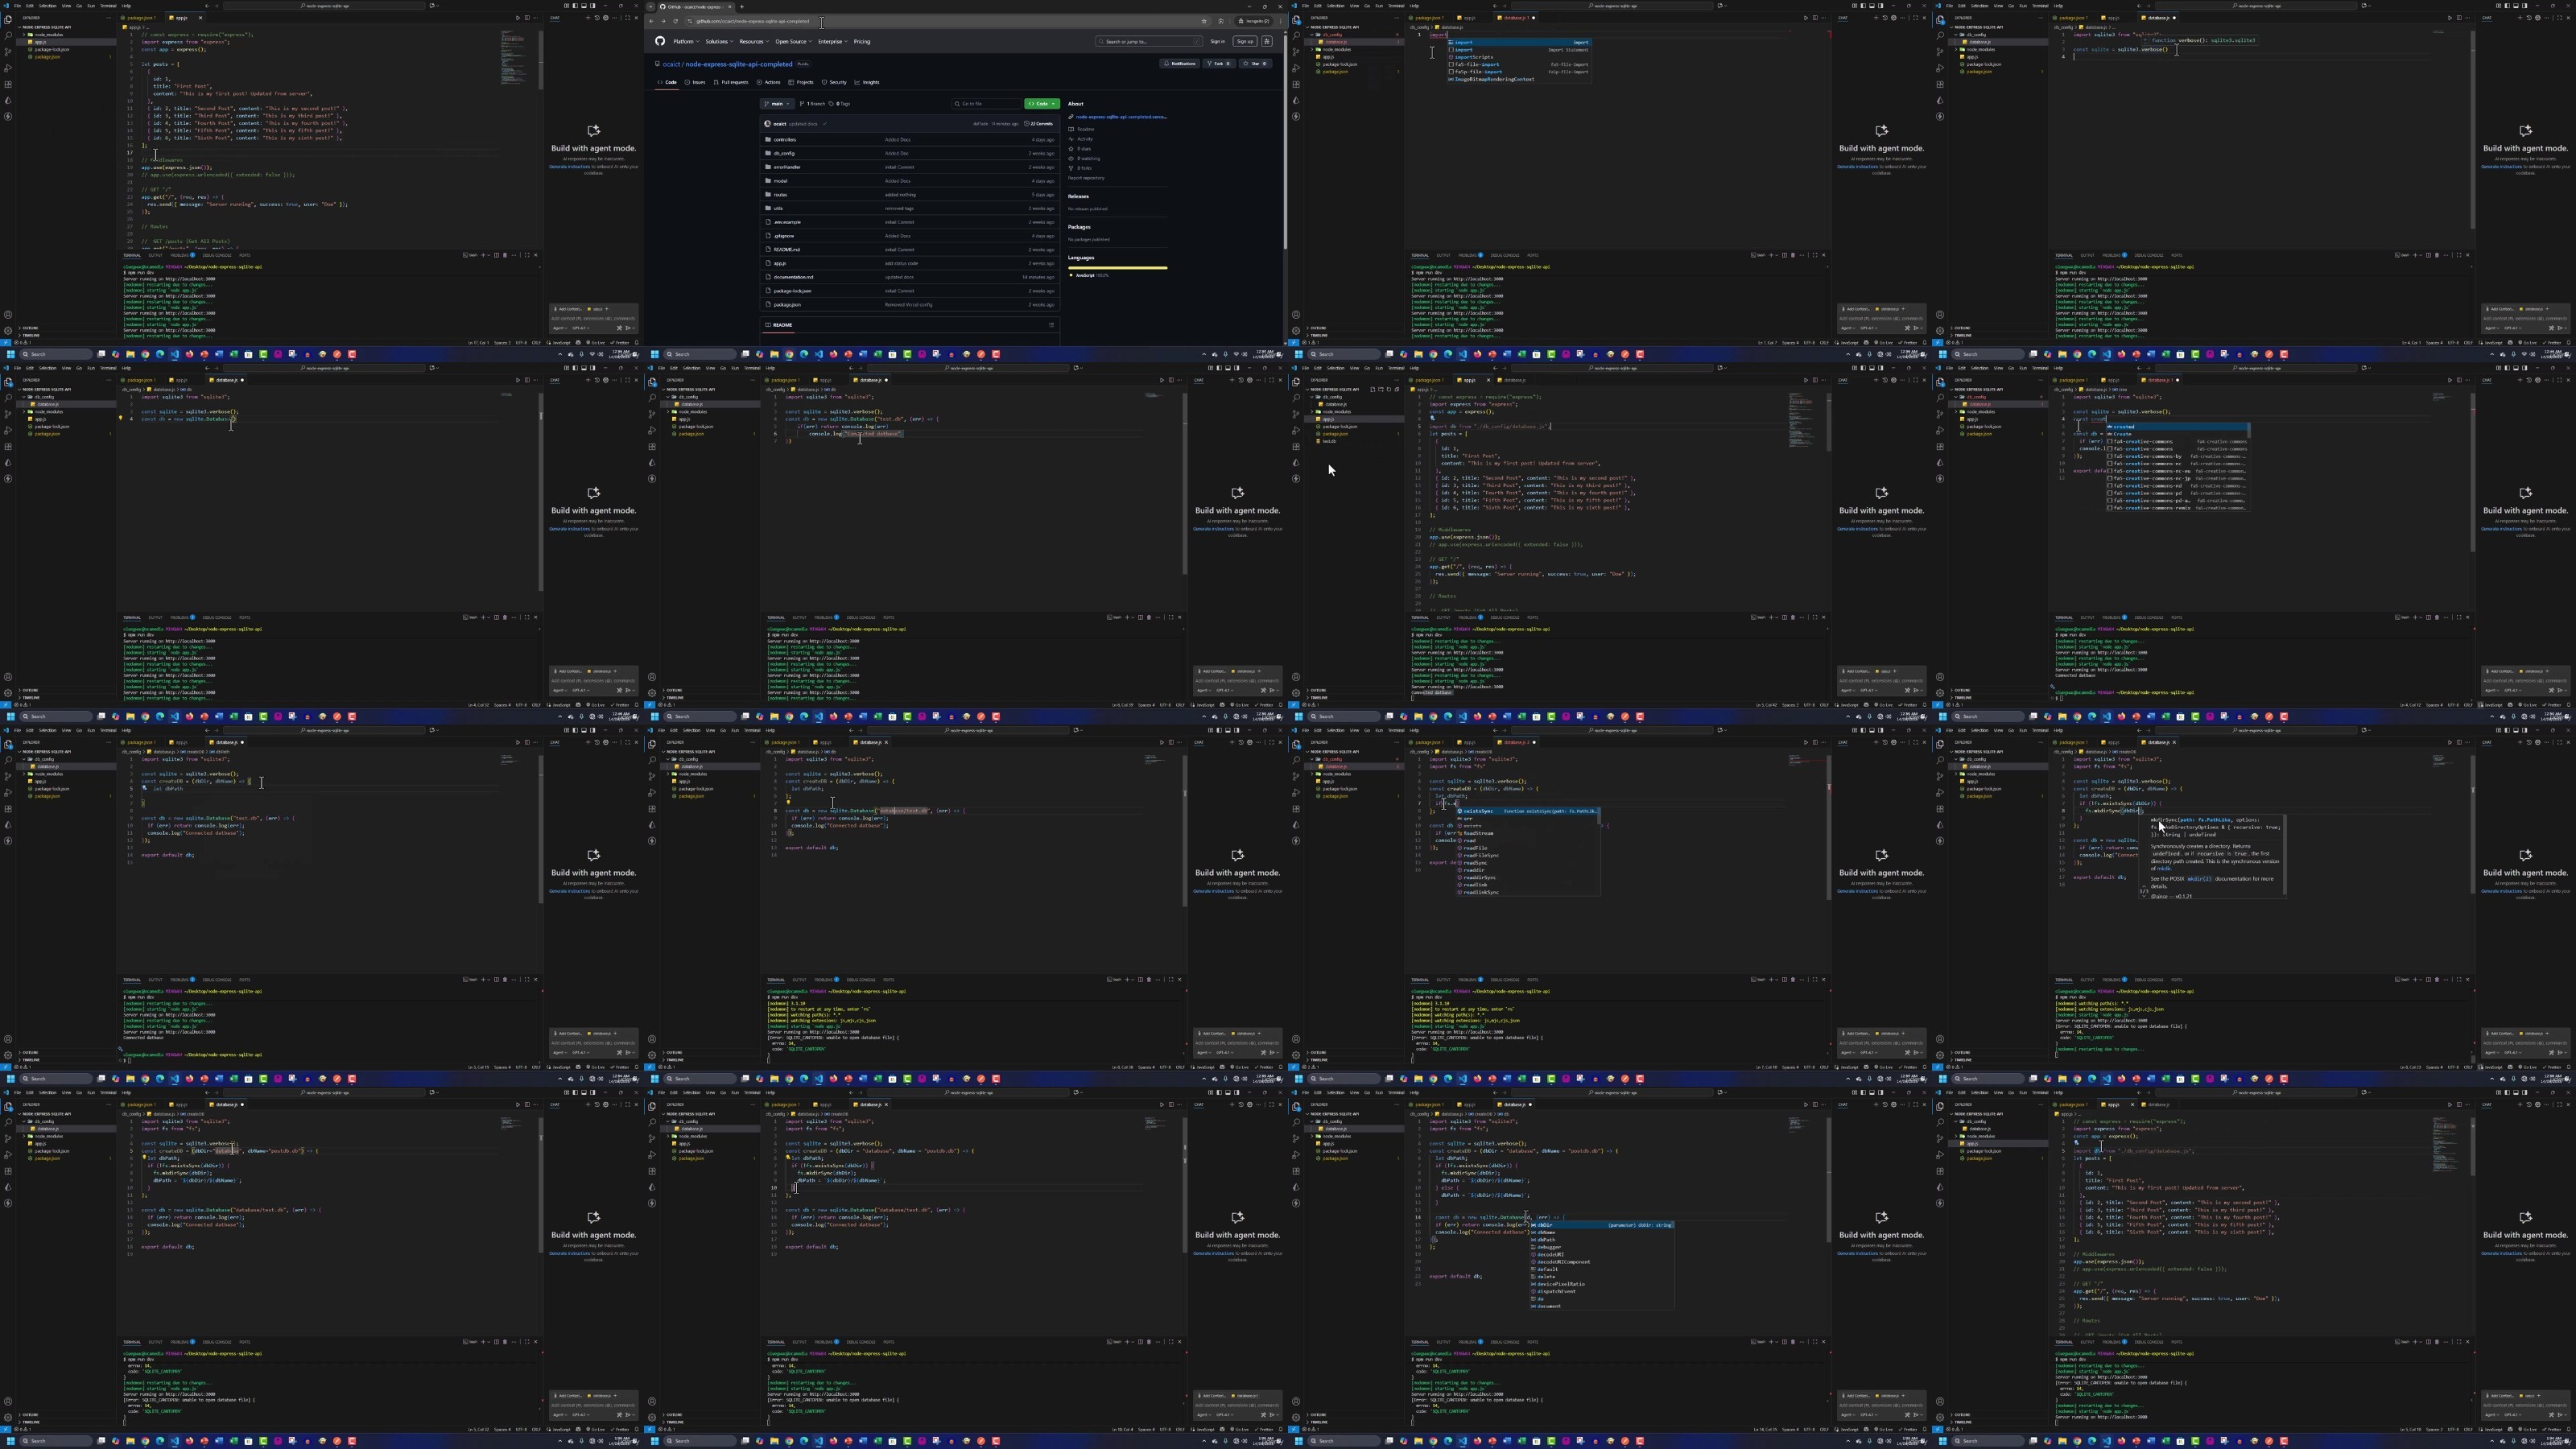Switch to Actions tab on GitHub
This screenshot has width=2576, height=1449.
pos(770,82)
